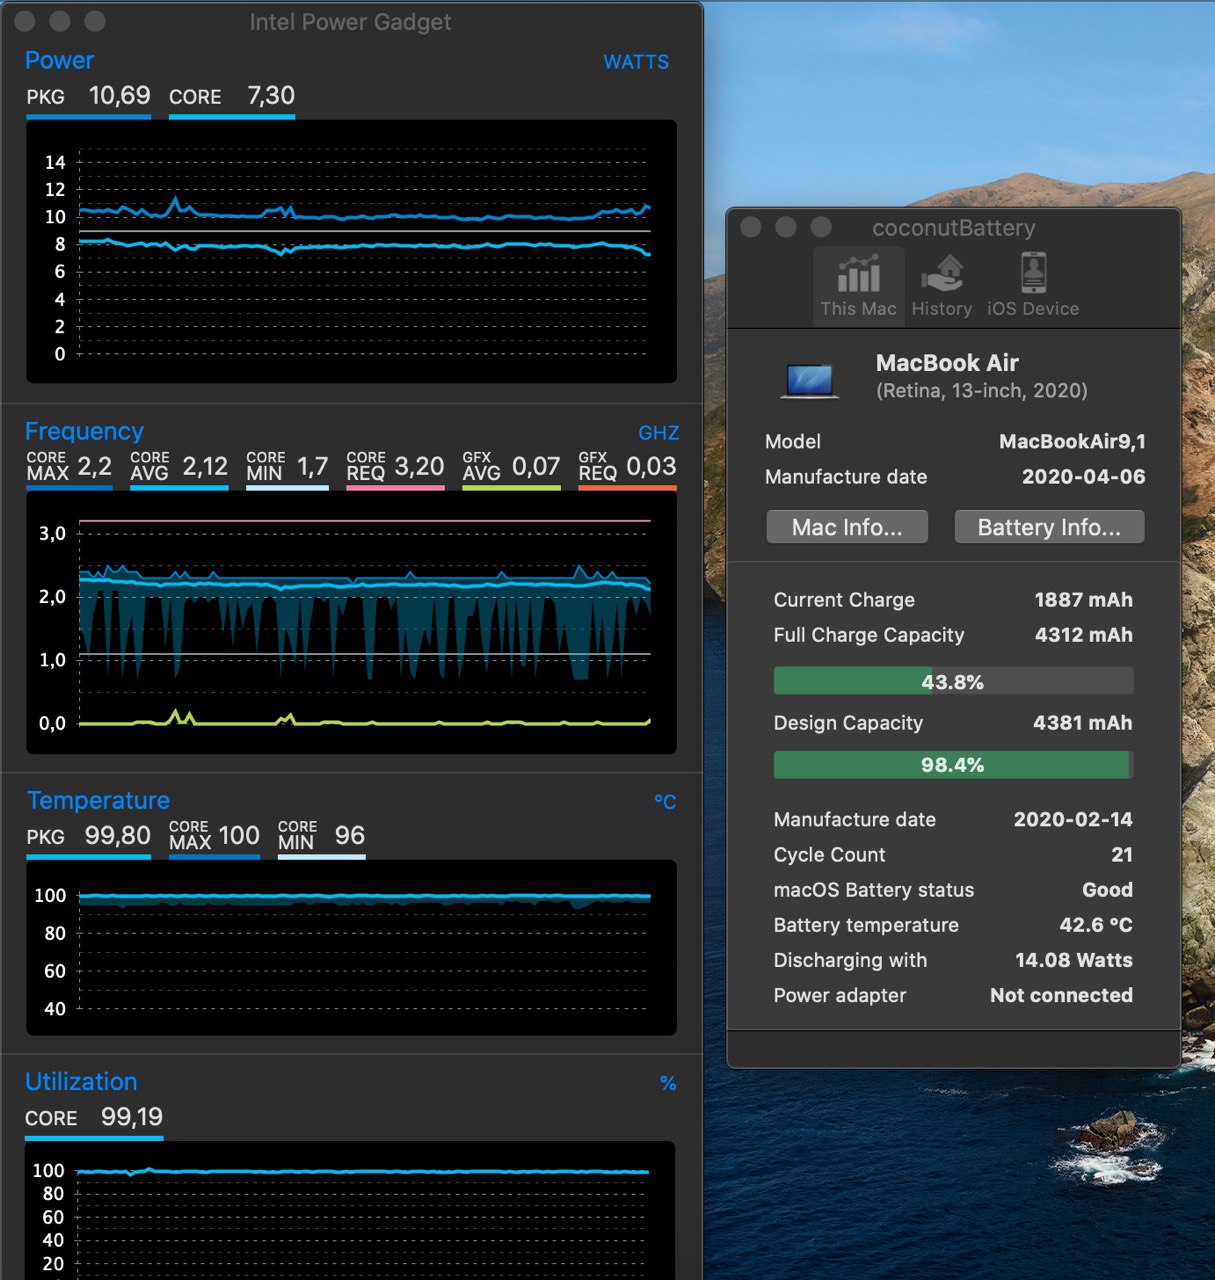This screenshot has width=1215, height=1280.
Task: Click Full Charge Capacity 4312 mAh
Action: (1083, 635)
